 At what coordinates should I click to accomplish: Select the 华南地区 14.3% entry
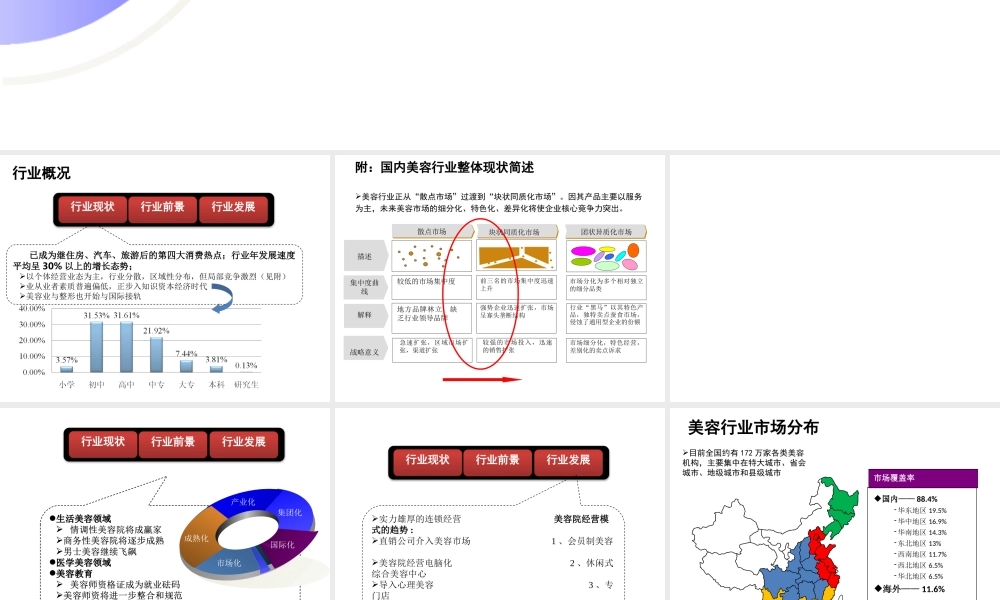pos(921,532)
